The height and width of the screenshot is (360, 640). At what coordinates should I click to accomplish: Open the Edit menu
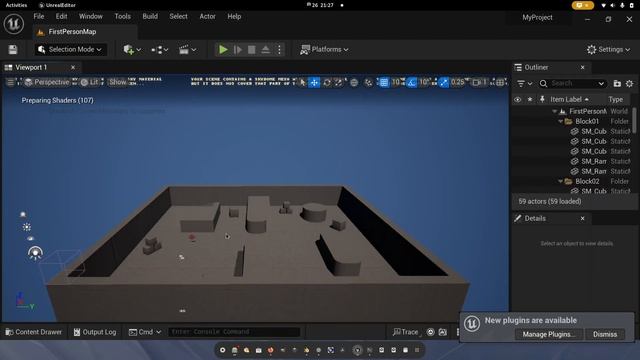[61, 16]
